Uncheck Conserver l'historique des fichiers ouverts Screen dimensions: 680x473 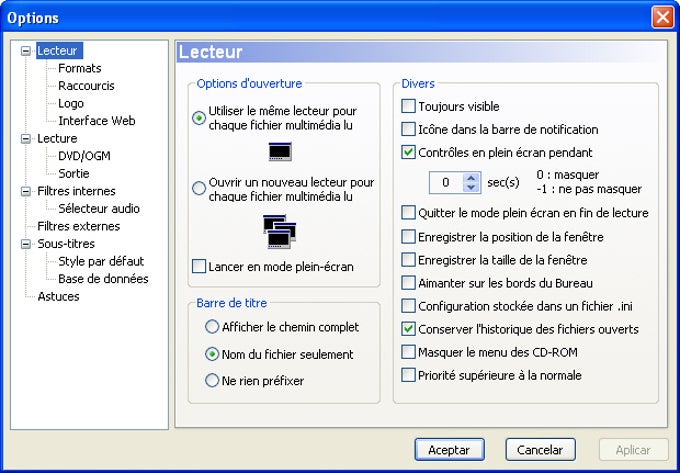[408, 329]
